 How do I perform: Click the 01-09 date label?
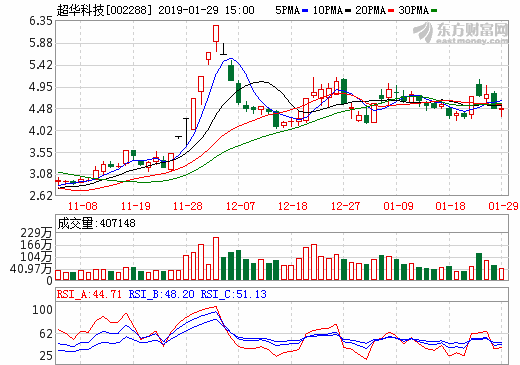pyautogui.click(x=398, y=206)
